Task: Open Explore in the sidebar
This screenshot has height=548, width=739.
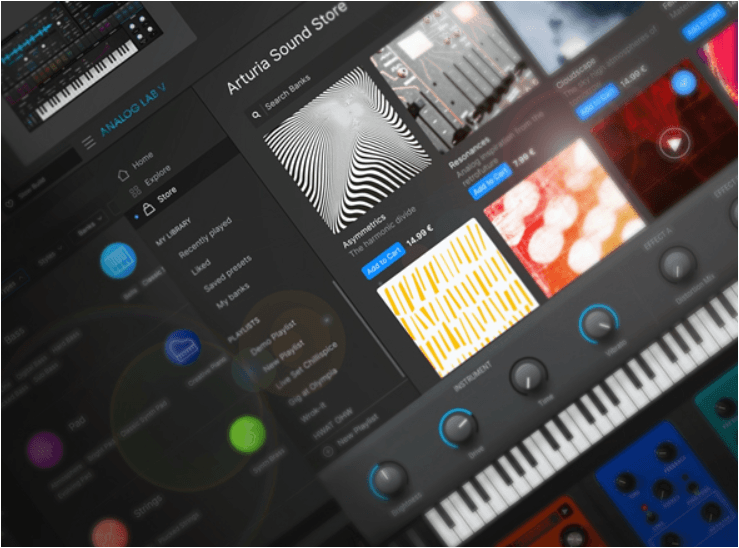Action: pyautogui.click(x=157, y=175)
